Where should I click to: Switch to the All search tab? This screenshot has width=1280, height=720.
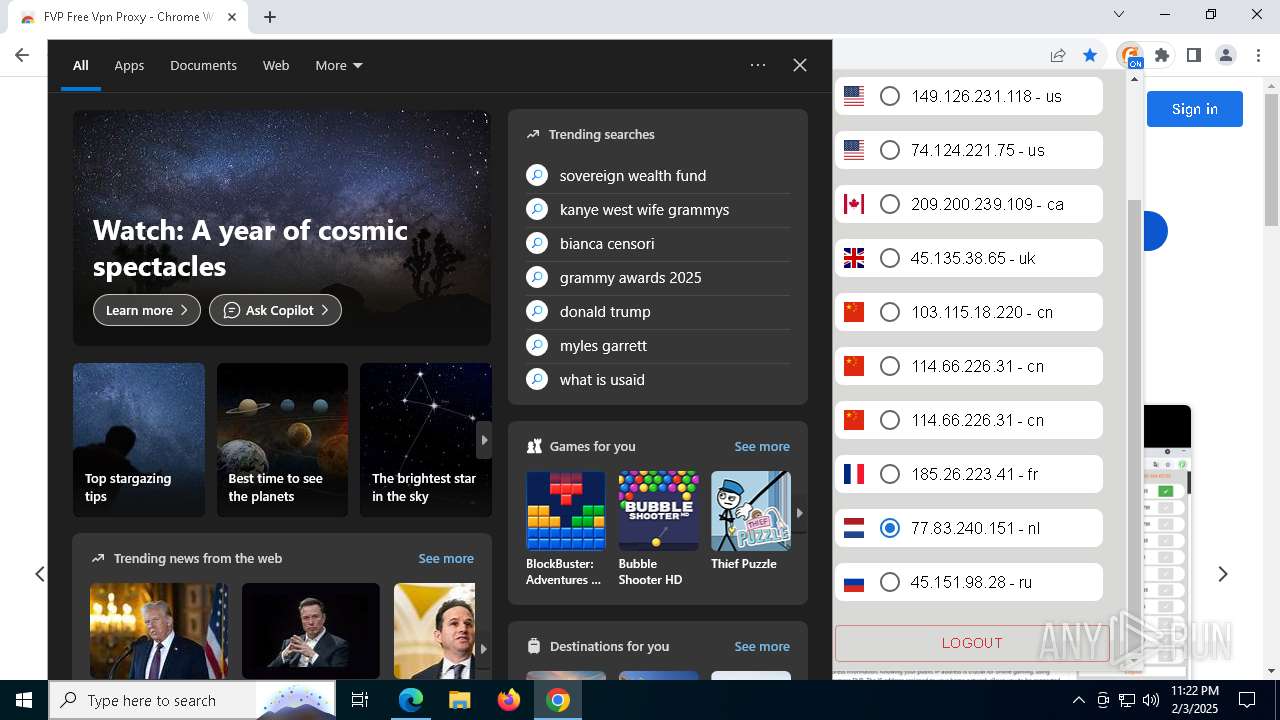pos(81,66)
